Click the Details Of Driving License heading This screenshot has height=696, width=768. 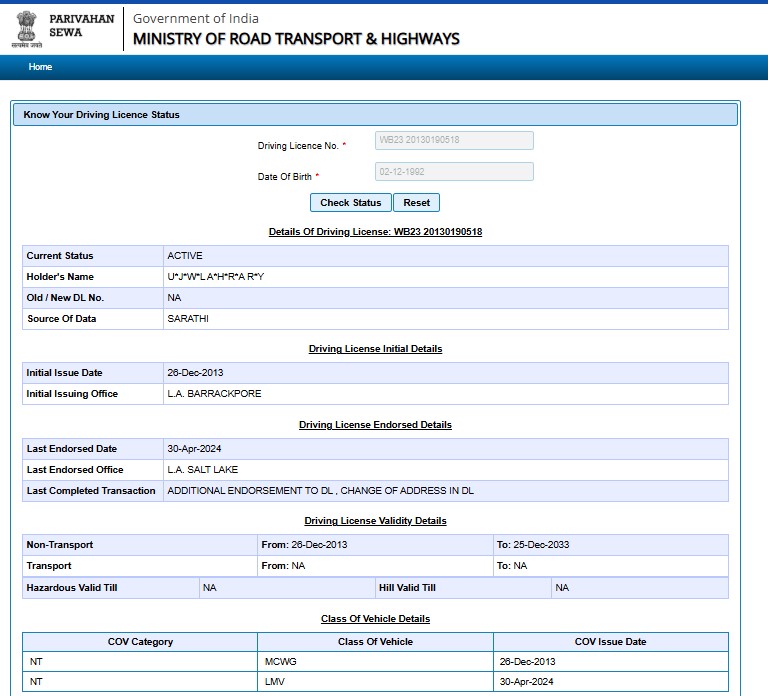pos(375,232)
